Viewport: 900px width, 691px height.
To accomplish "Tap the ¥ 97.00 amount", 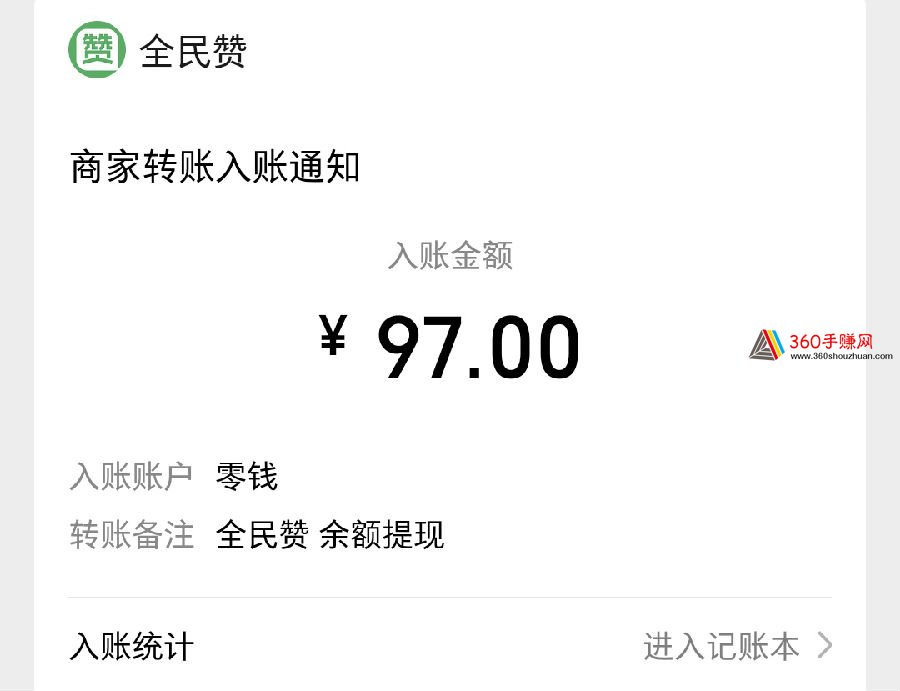I will (449, 346).
